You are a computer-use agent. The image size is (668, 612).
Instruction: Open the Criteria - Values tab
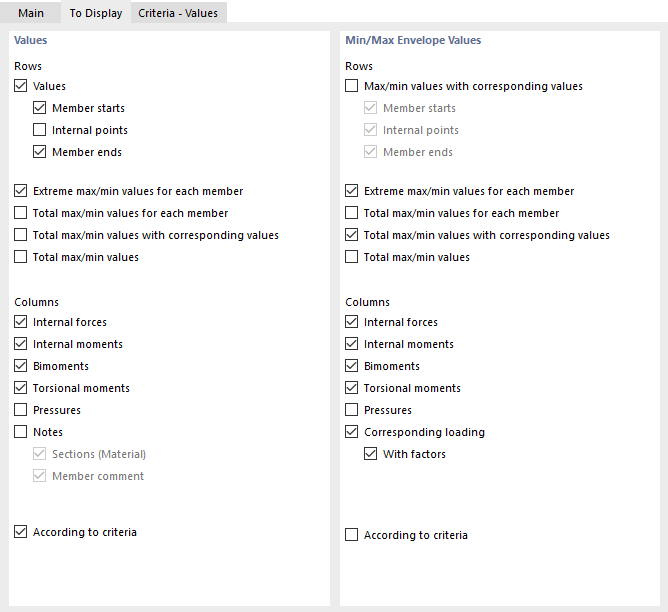point(178,13)
